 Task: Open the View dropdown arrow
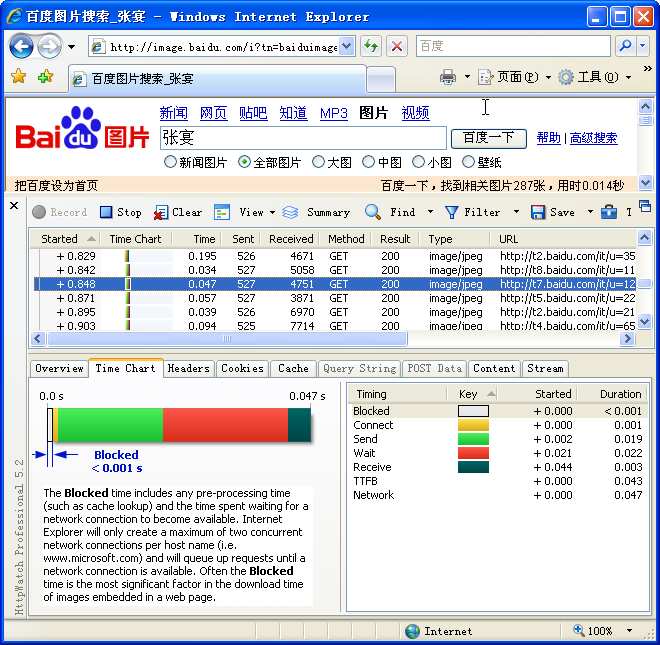pos(272,212)
